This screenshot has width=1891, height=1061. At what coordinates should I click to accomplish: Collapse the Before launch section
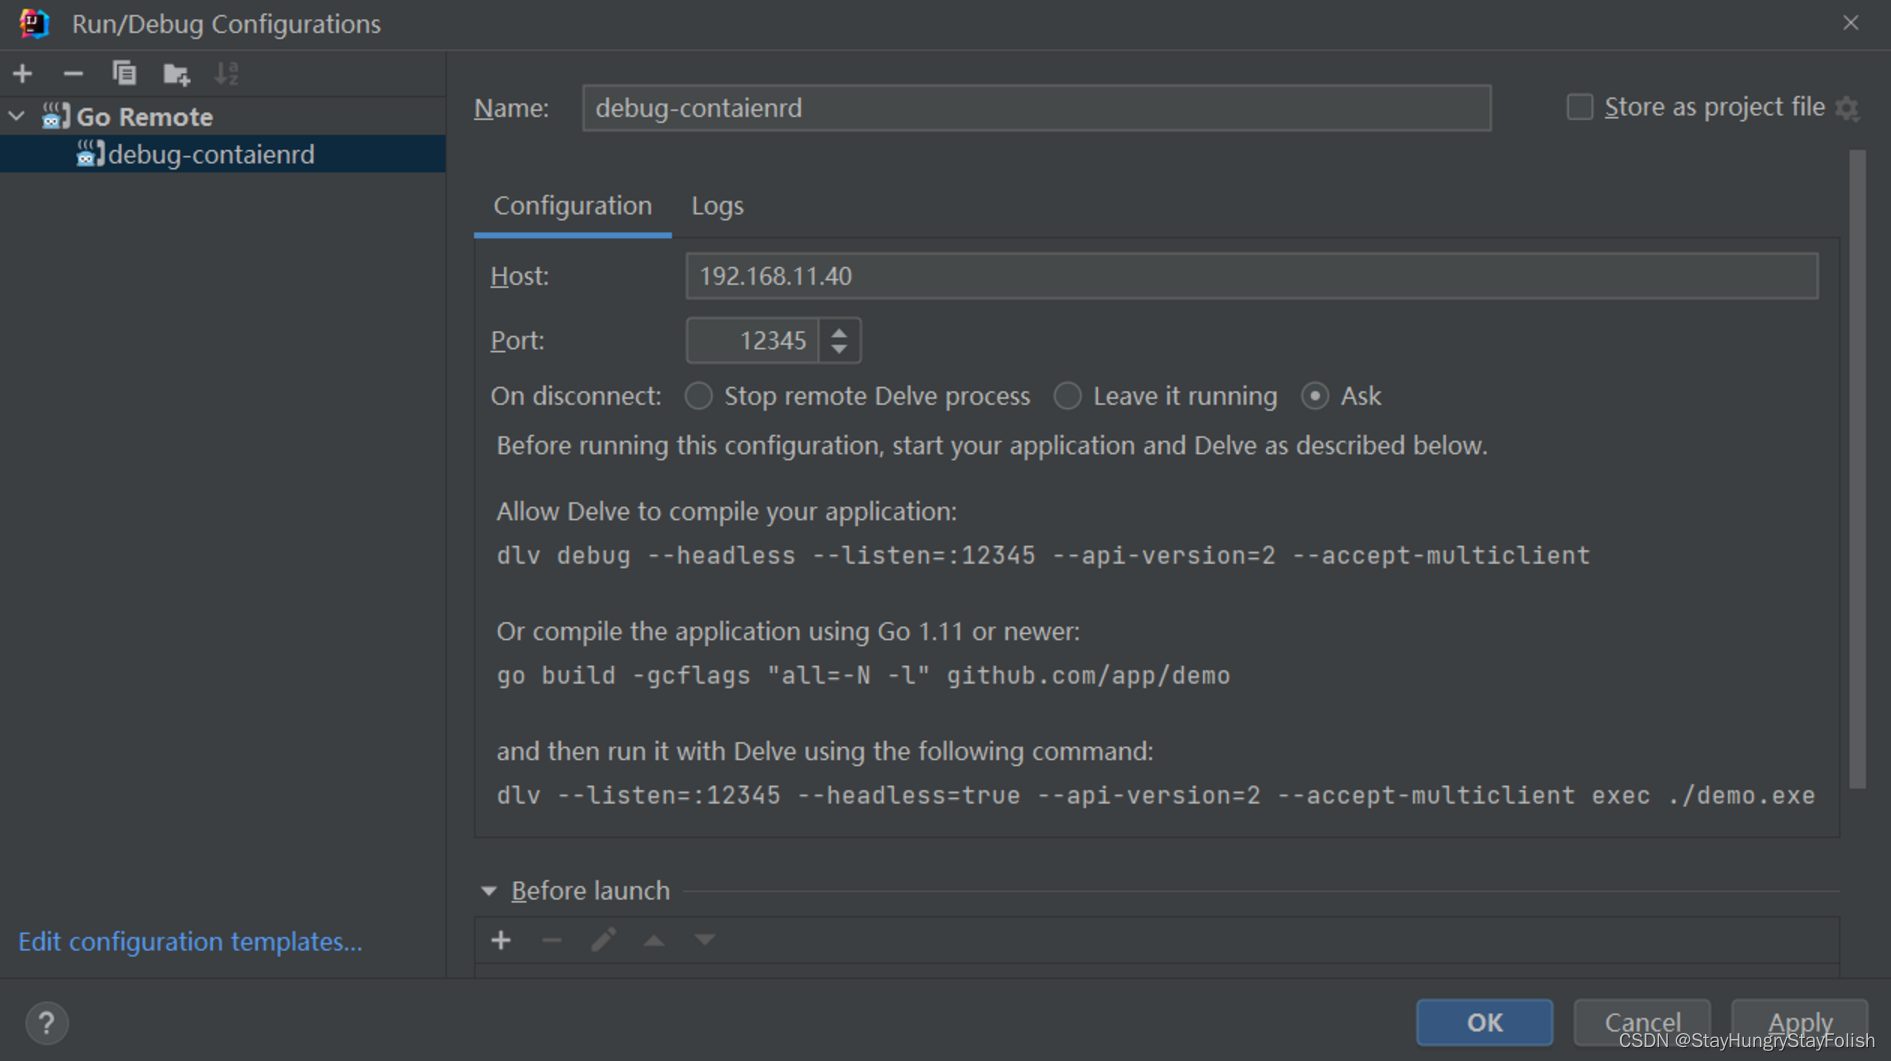click(489, 890)
